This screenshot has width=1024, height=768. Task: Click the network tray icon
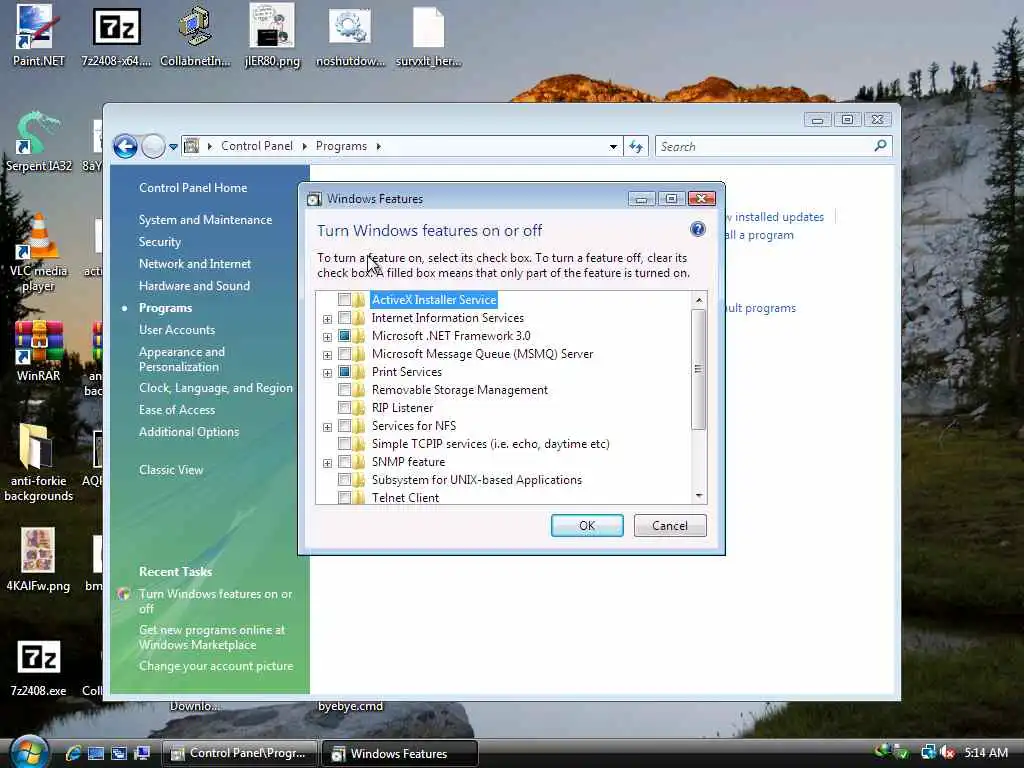(x=927, y=752)
